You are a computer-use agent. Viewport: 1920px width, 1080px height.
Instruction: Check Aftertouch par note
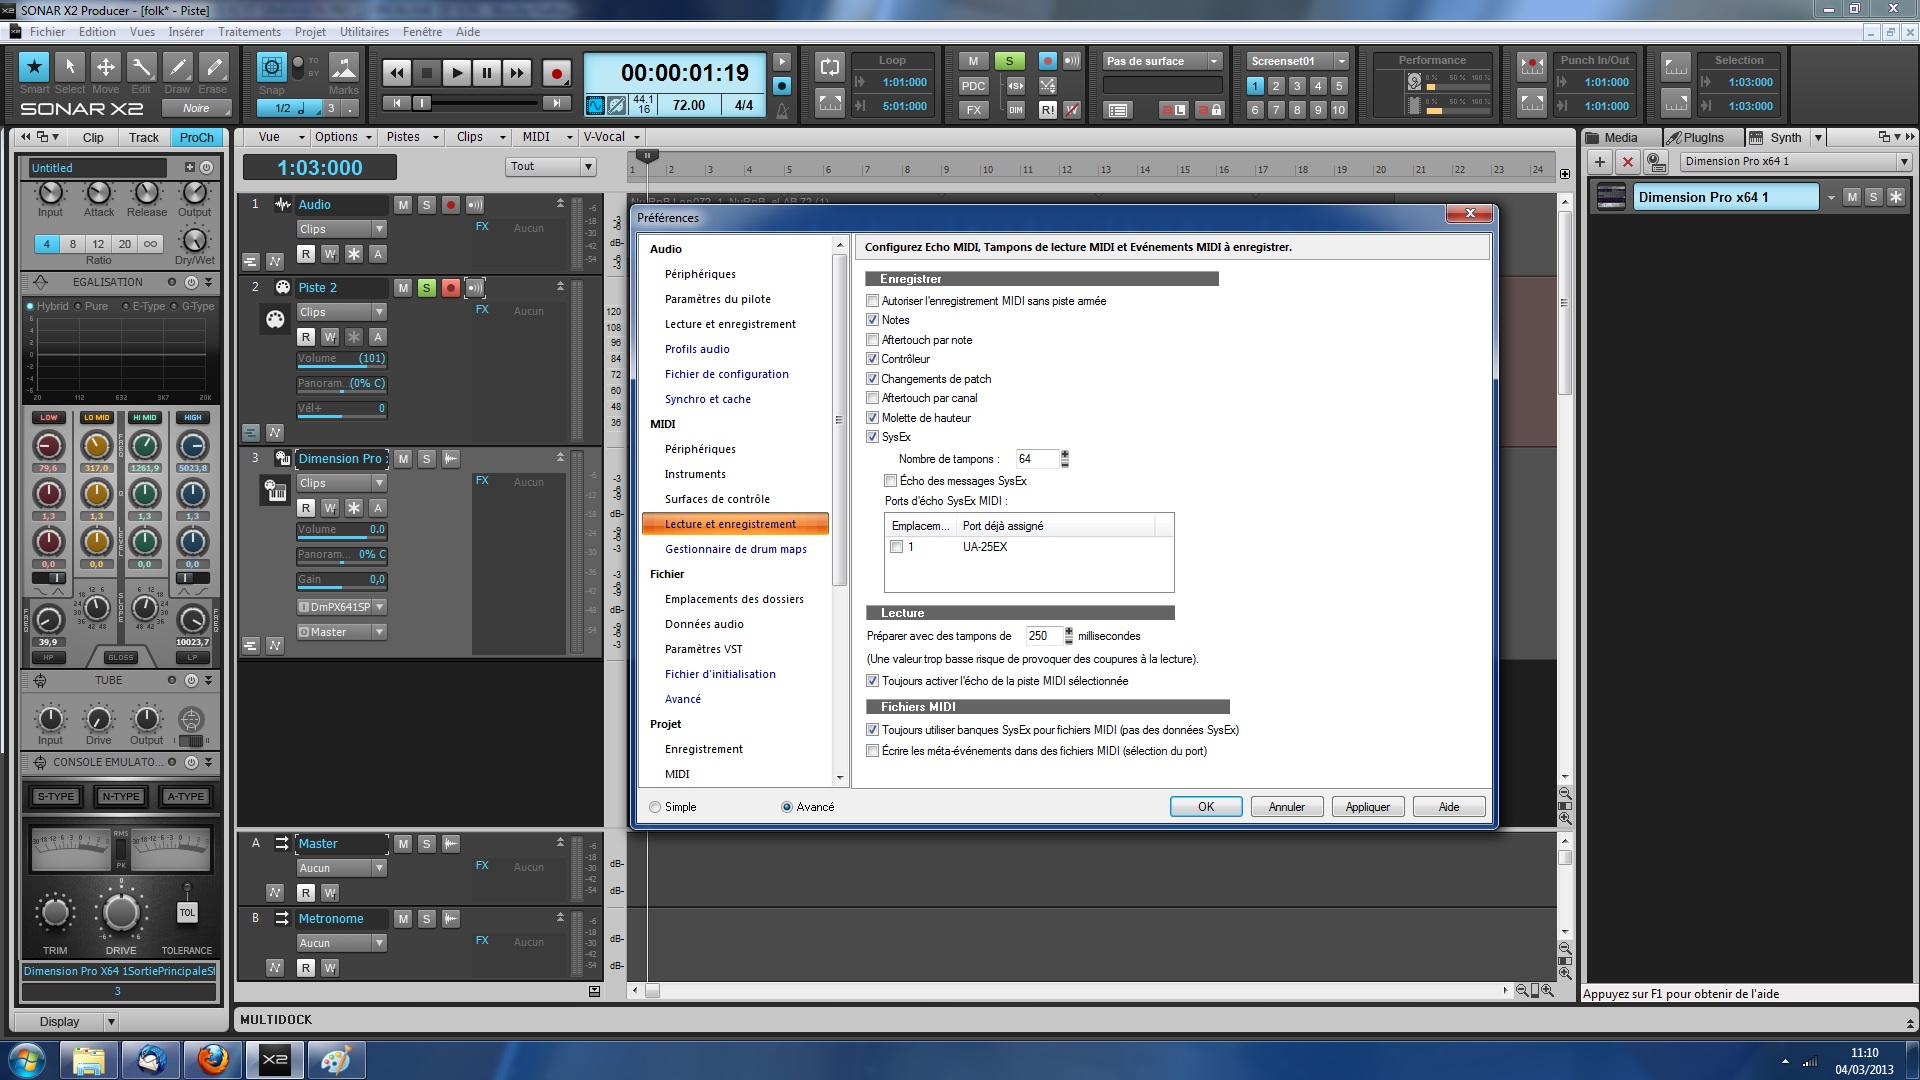tap(873, 340)
